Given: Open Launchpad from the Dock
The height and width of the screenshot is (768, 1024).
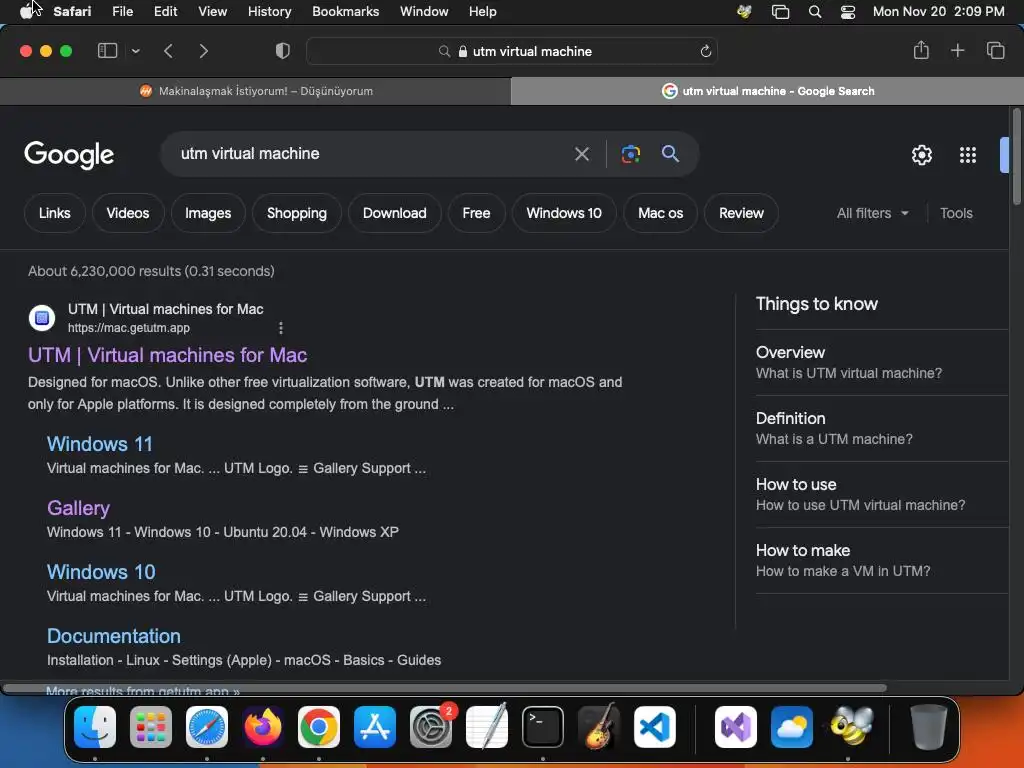Looking at the screenshot, I should click(x=151, y=726).
